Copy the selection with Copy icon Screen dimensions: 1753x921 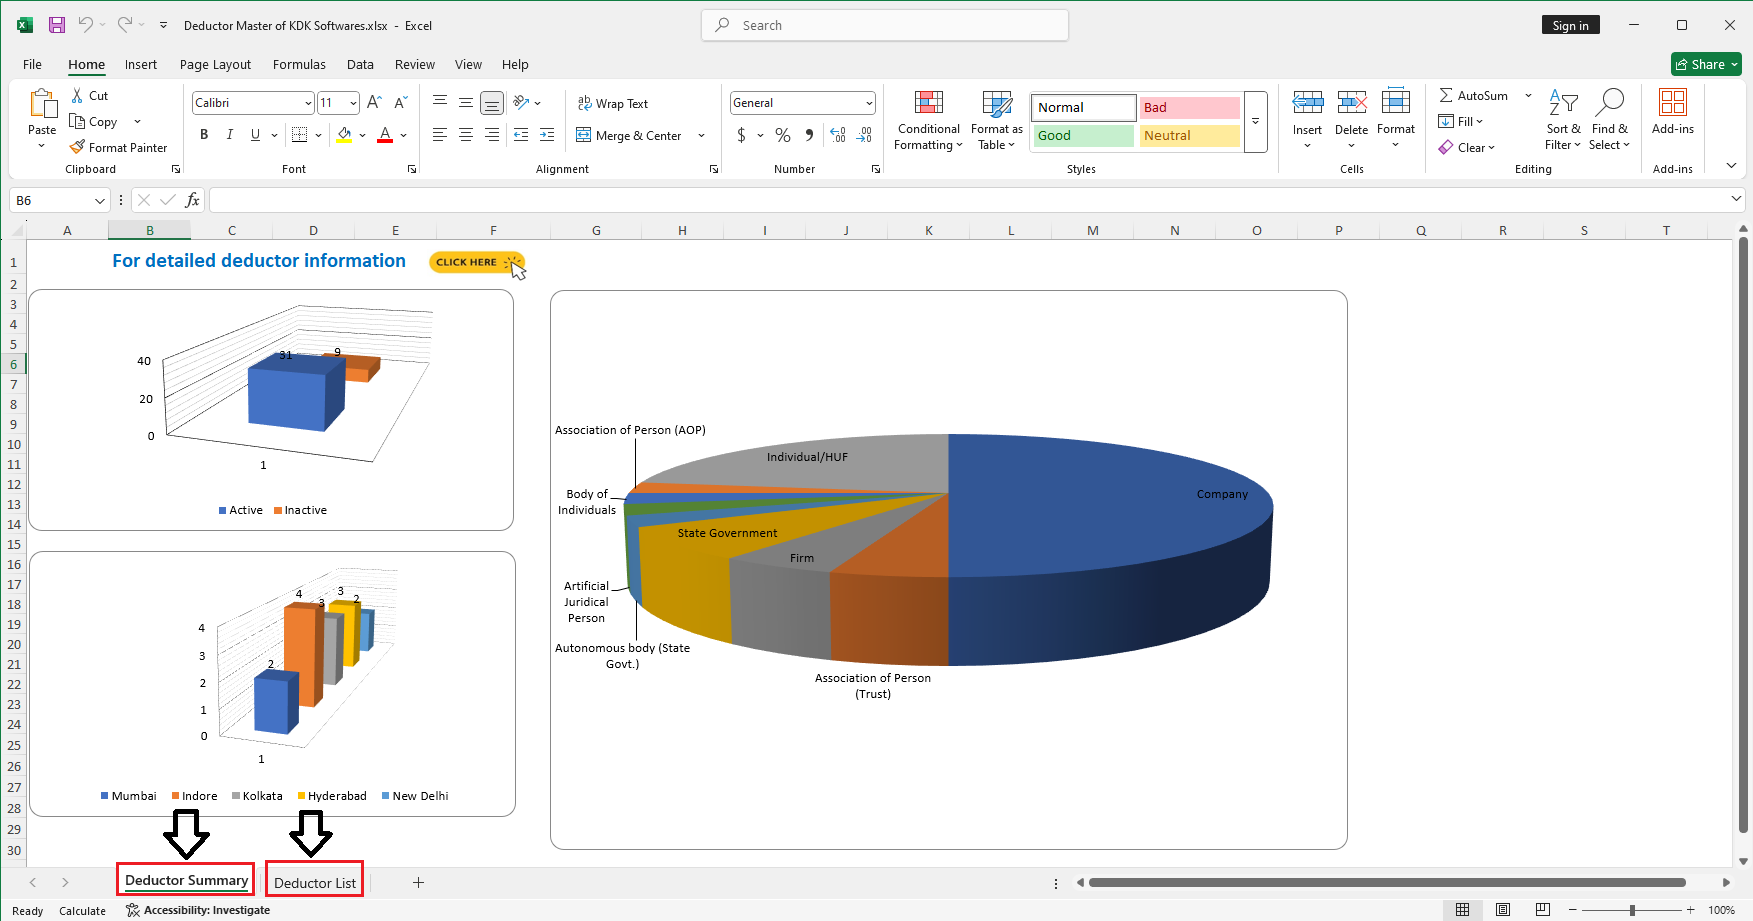coord(77,121)
